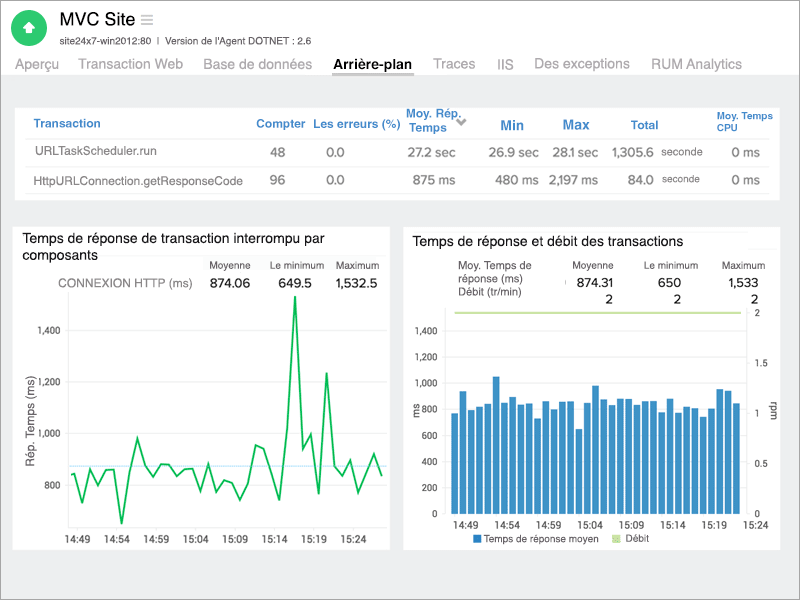The height and width of the screenshot is (600, 800).
Task: Sort table by Transaction column header
Action: click(x=67, y=123)
